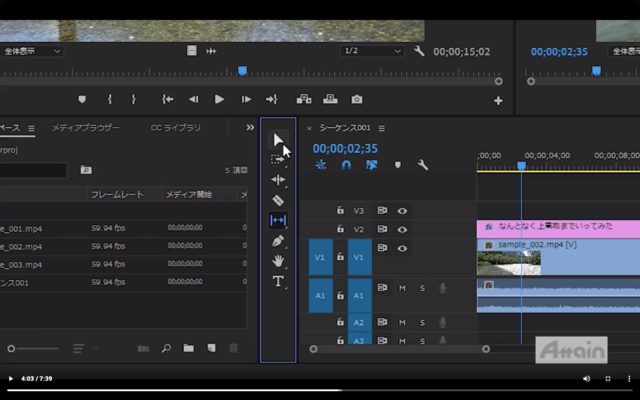Toggle A1 source patching button
640x400 pixels.
click(x=320, y=296)
